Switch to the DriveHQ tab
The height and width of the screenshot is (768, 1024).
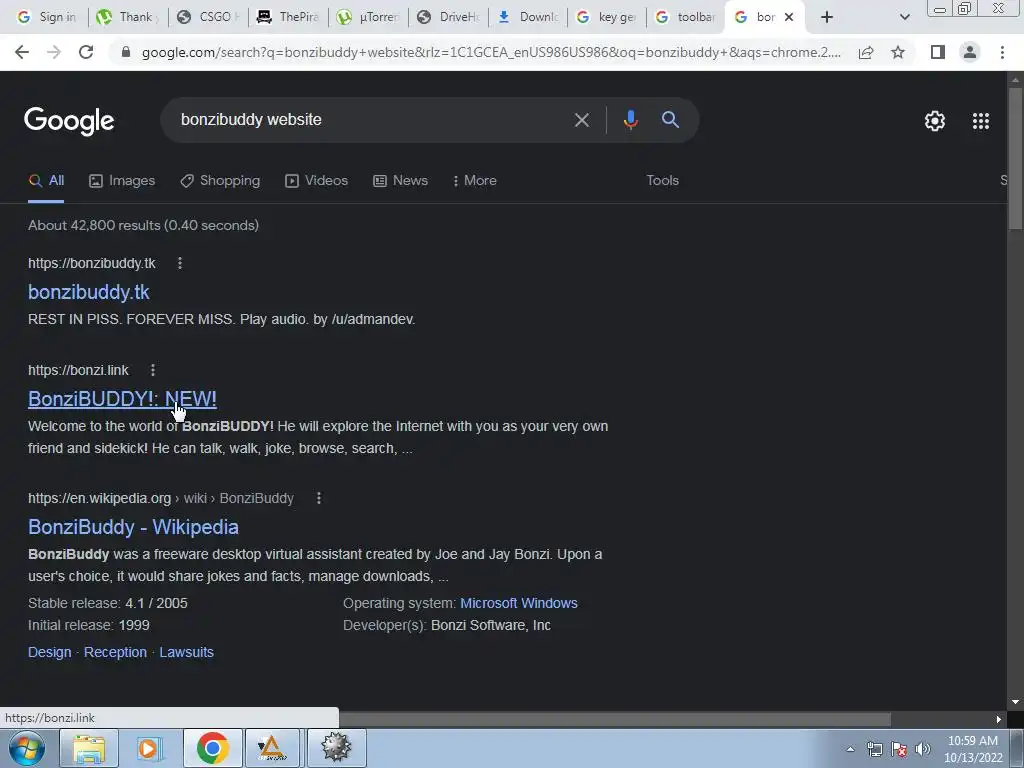tap(448, 17)
